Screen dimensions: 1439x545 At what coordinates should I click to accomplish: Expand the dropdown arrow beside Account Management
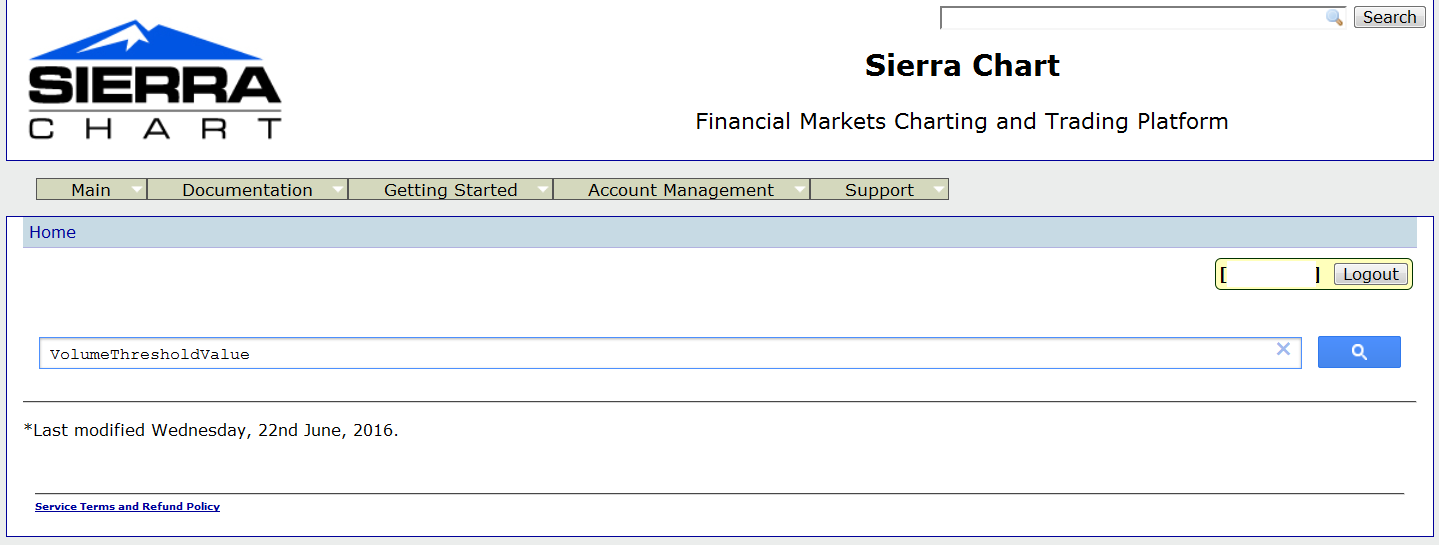pos(799,189)
